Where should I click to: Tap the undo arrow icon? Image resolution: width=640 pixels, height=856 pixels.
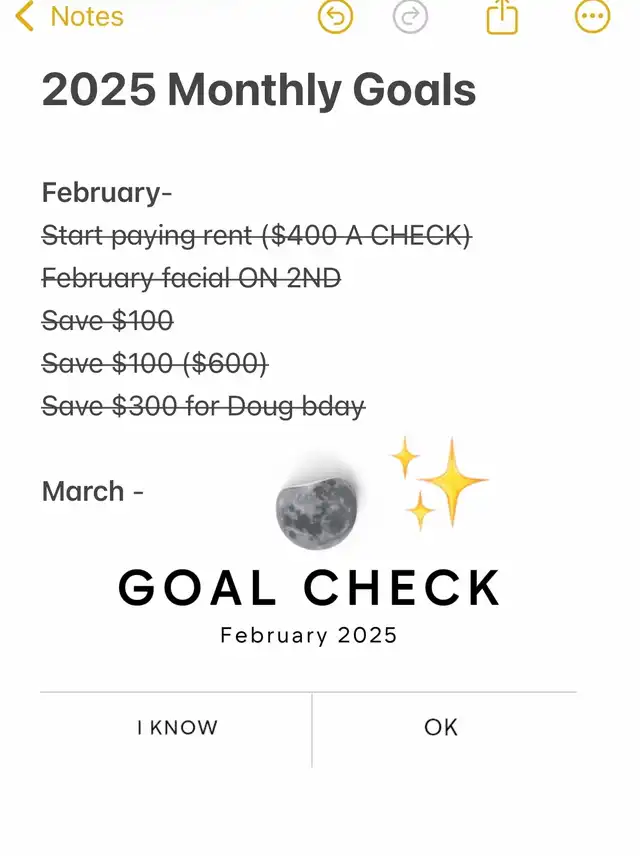[x=335, y=16]
